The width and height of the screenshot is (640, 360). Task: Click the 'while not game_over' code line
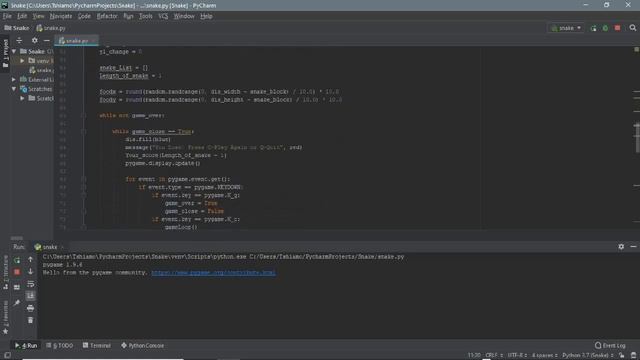[132, 116]
